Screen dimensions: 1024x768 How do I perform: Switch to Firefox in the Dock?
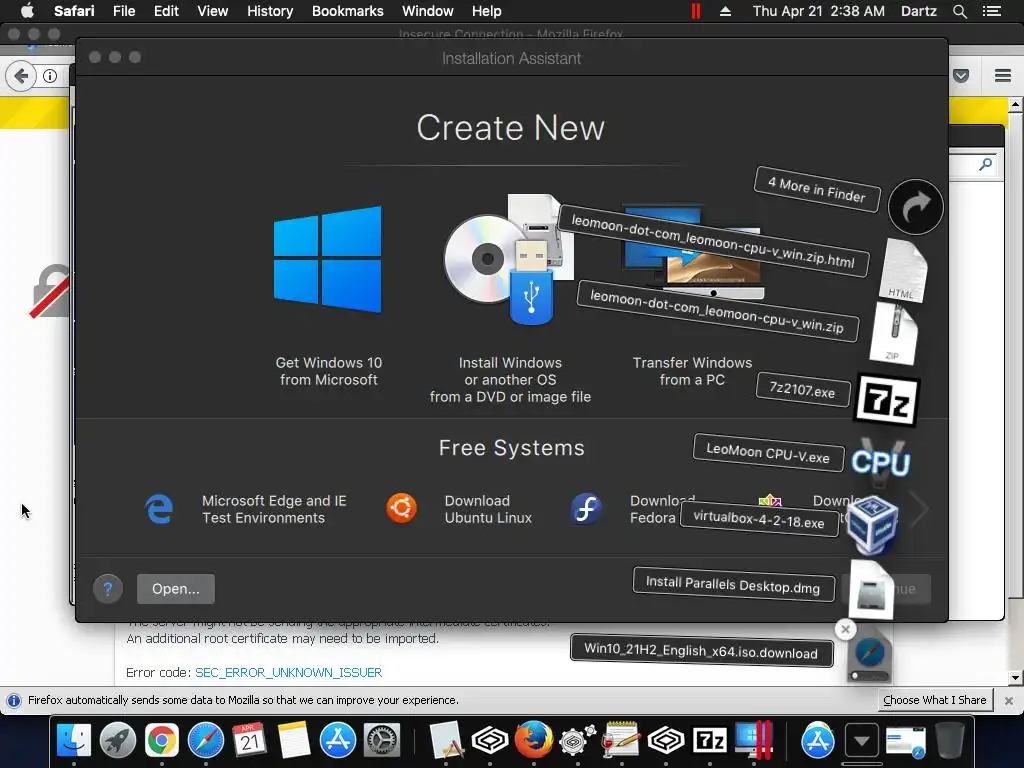click(x=534, y=739)
